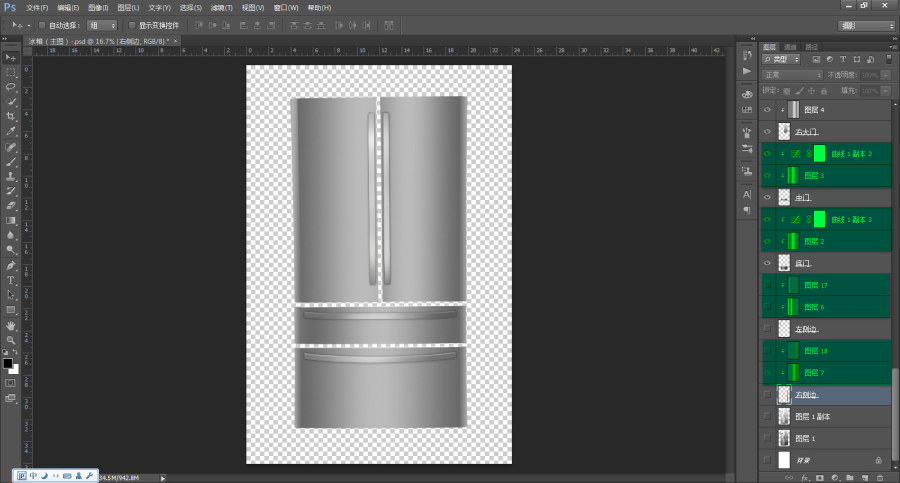The image size is (900, 483).
Task: Open the layer filter 类型 dropdown
Action: click(781, 60)
